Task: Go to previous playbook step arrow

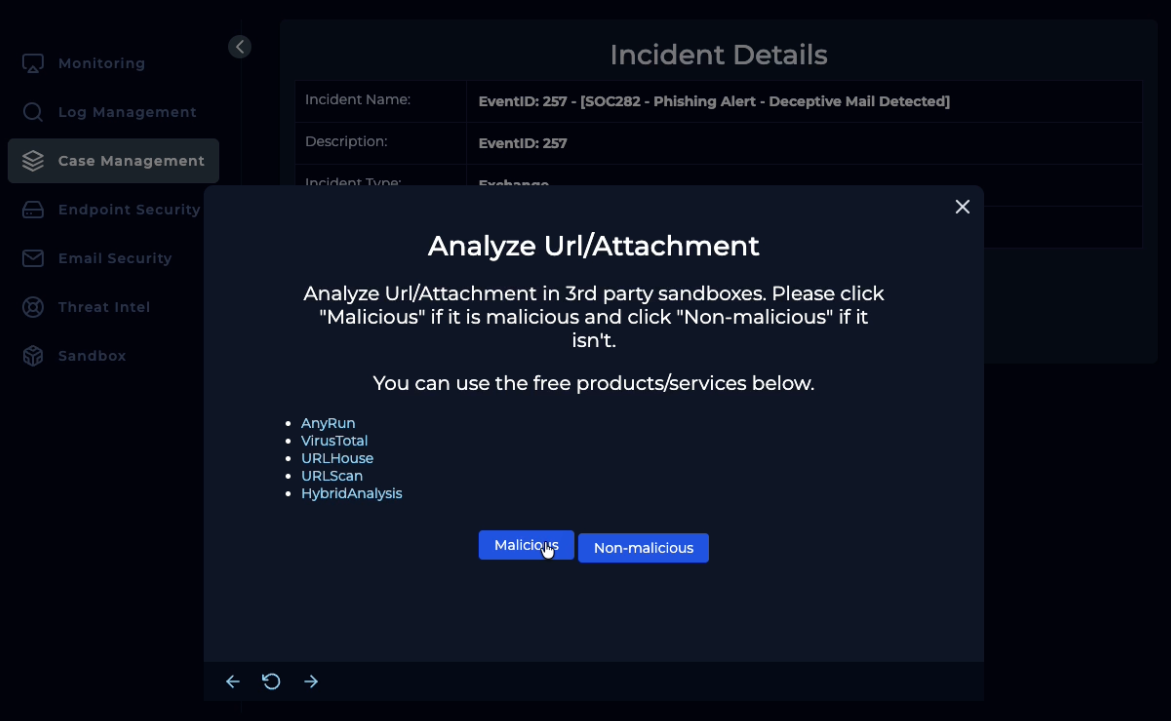Action: pos(233,682)
